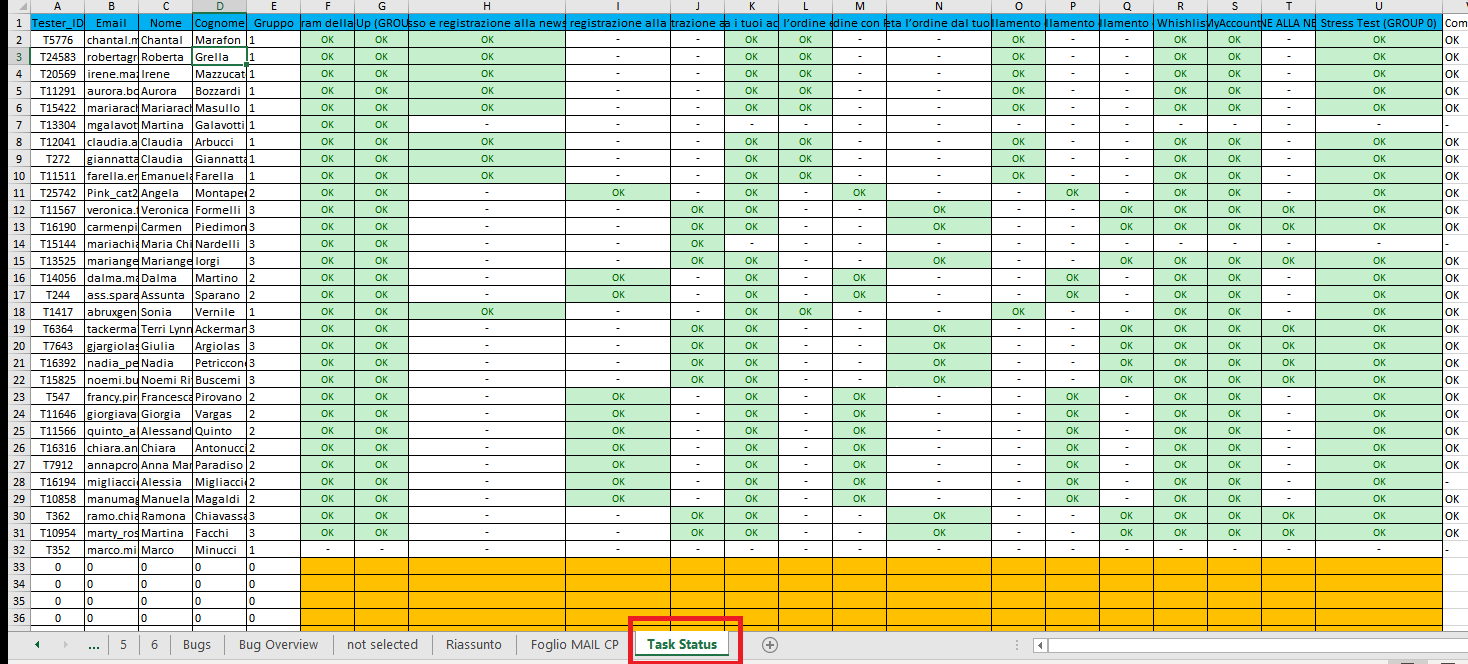Select the name cell Chantal
Screen dimensions: 1468x664
tap(165, 39)
